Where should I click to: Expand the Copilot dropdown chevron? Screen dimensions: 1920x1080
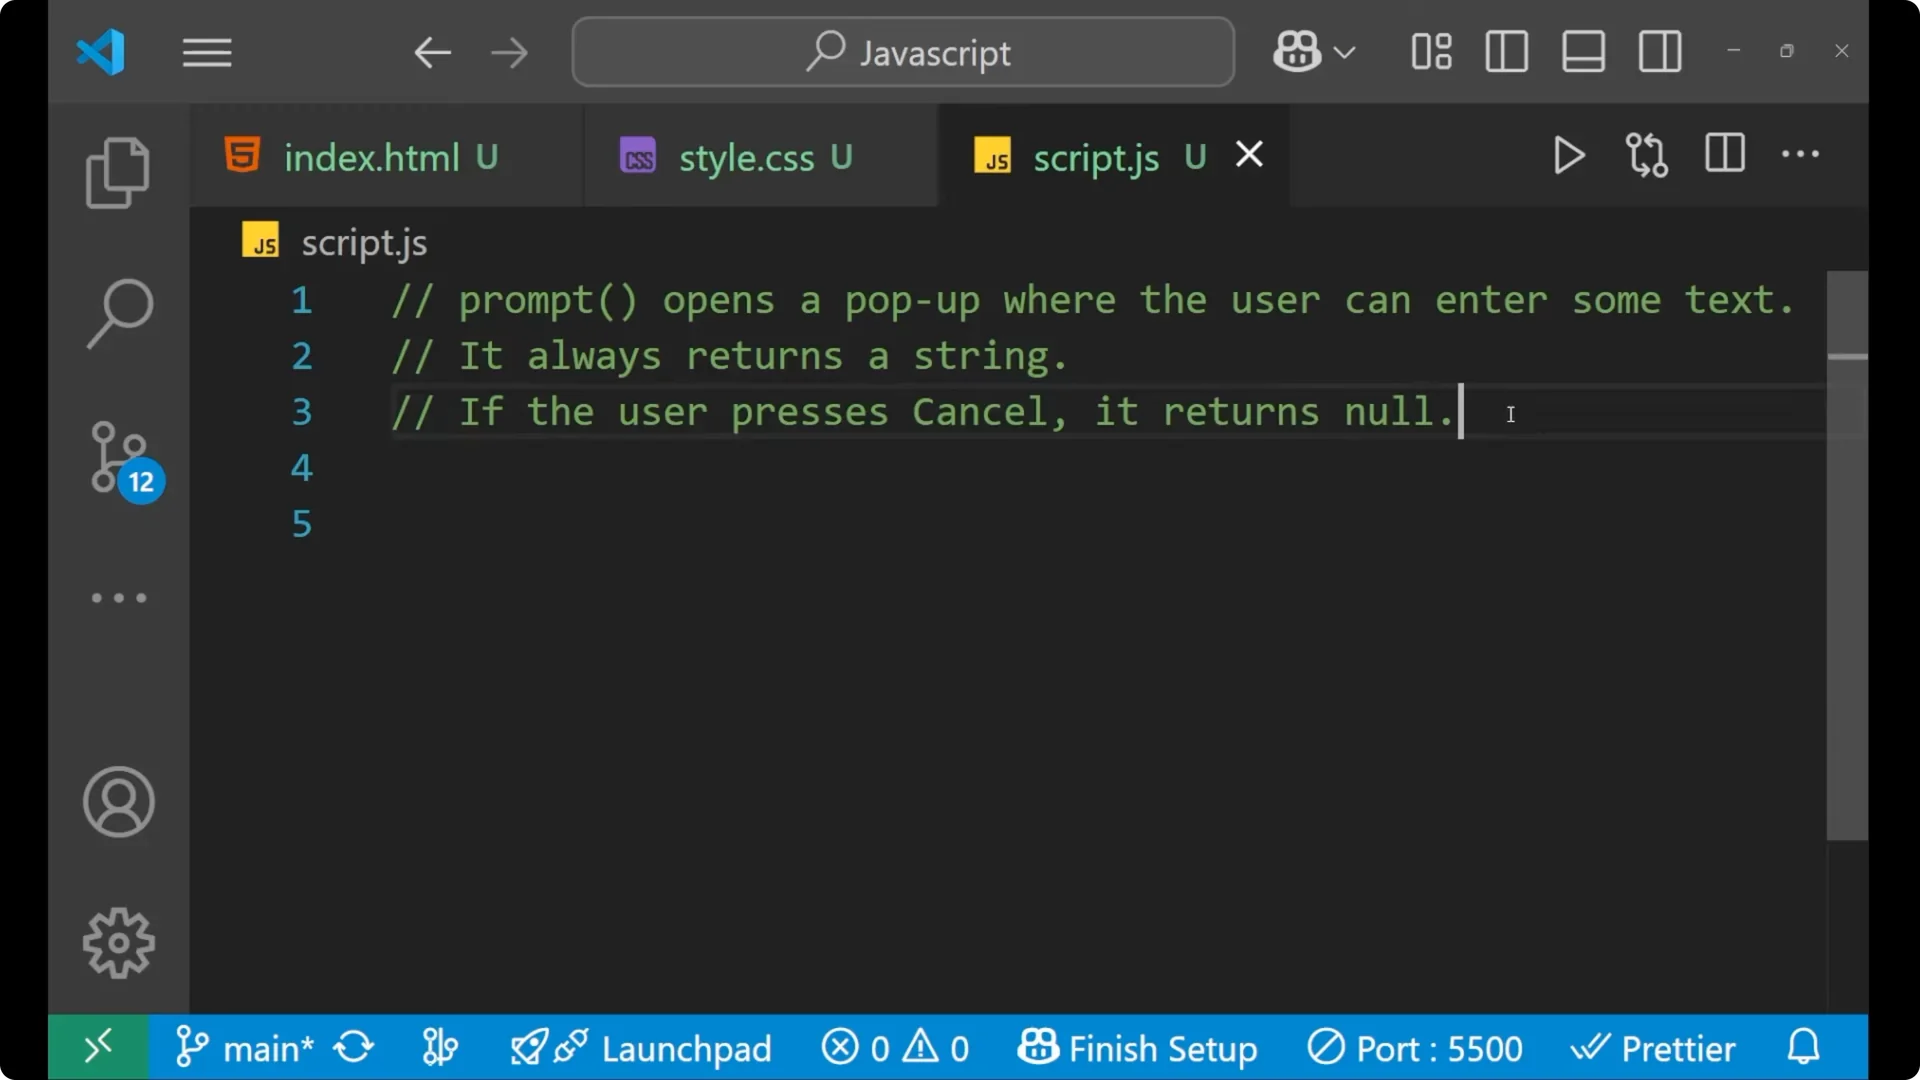coord(1345,52)
